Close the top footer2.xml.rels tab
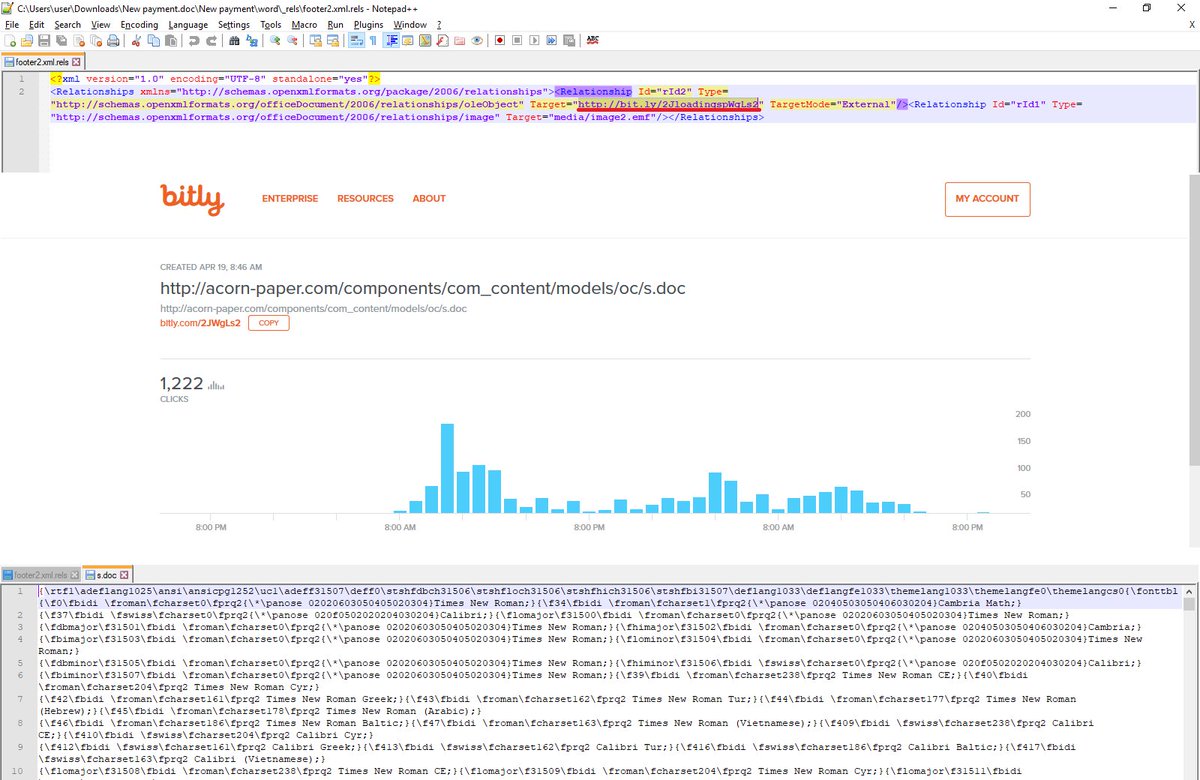Screen dimensions: 1200x780 pyautogui.click(x=76, y=62)
